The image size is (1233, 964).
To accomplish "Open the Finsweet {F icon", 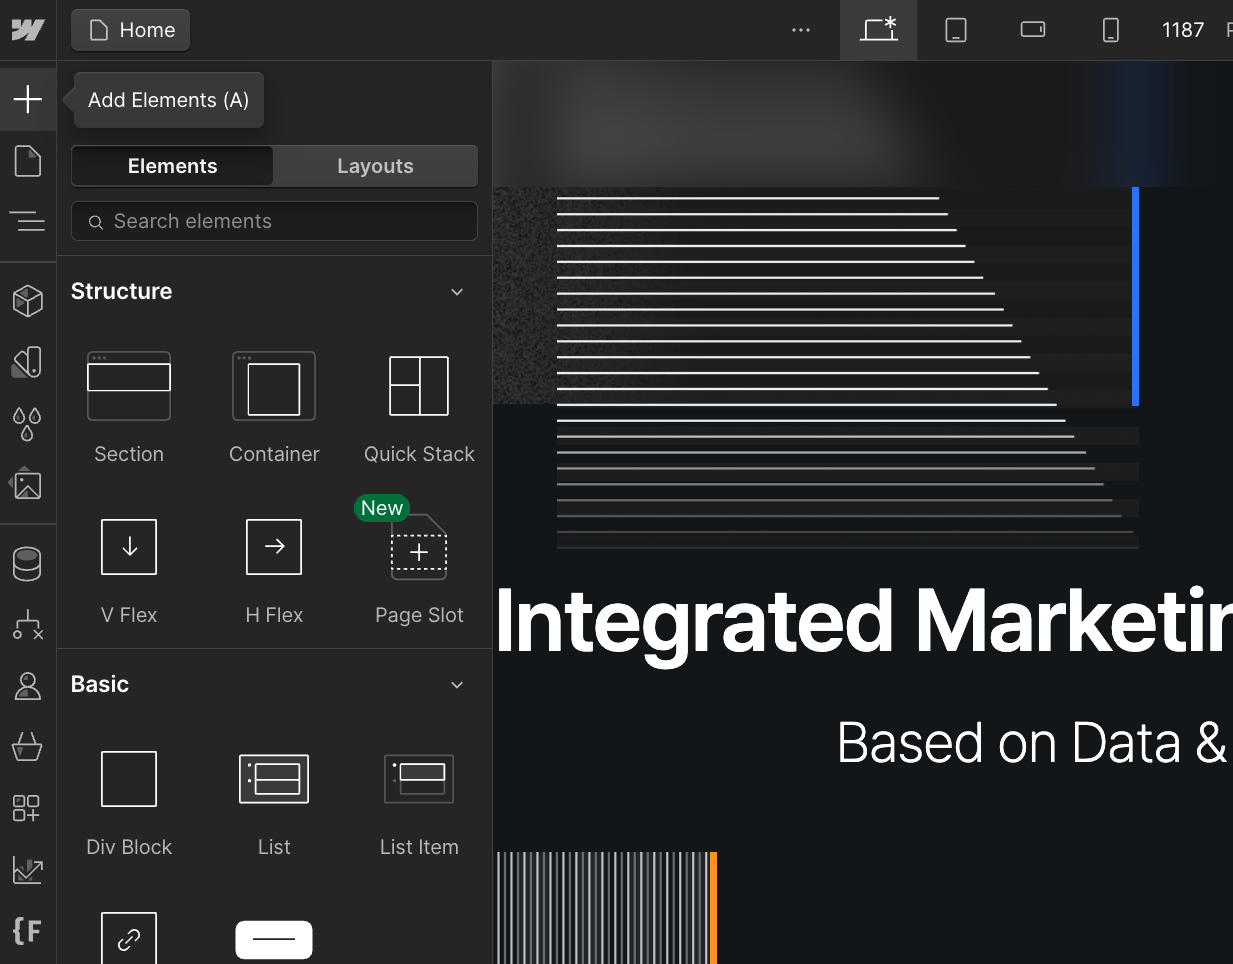I will pyautogui.click(x=27, y=930).
